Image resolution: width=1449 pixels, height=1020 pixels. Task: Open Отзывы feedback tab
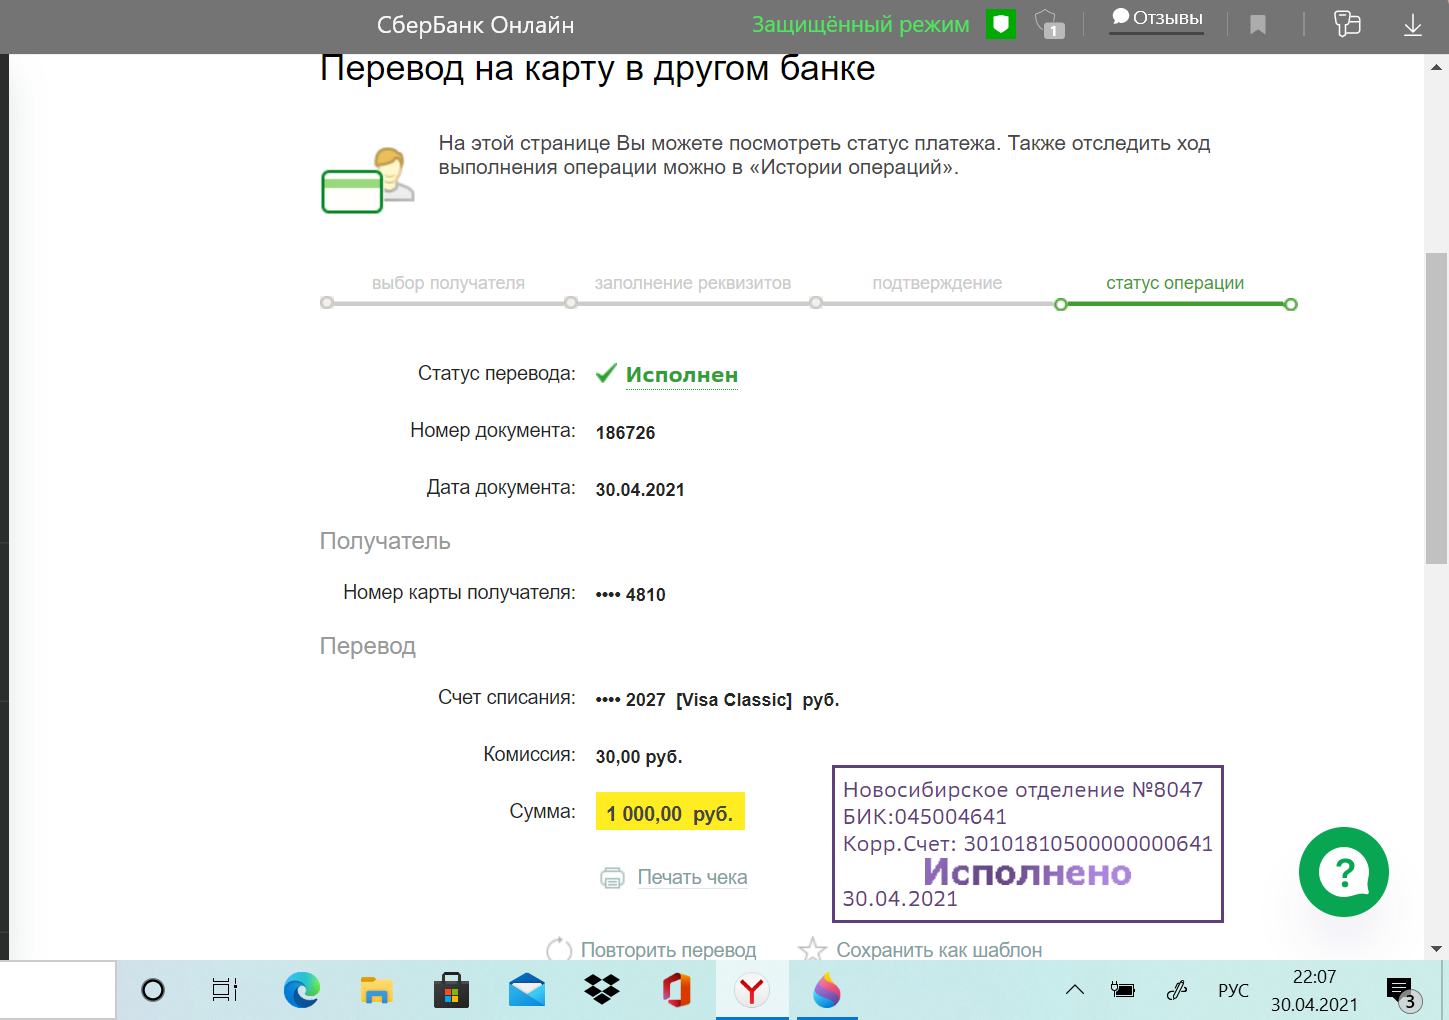1157,19
